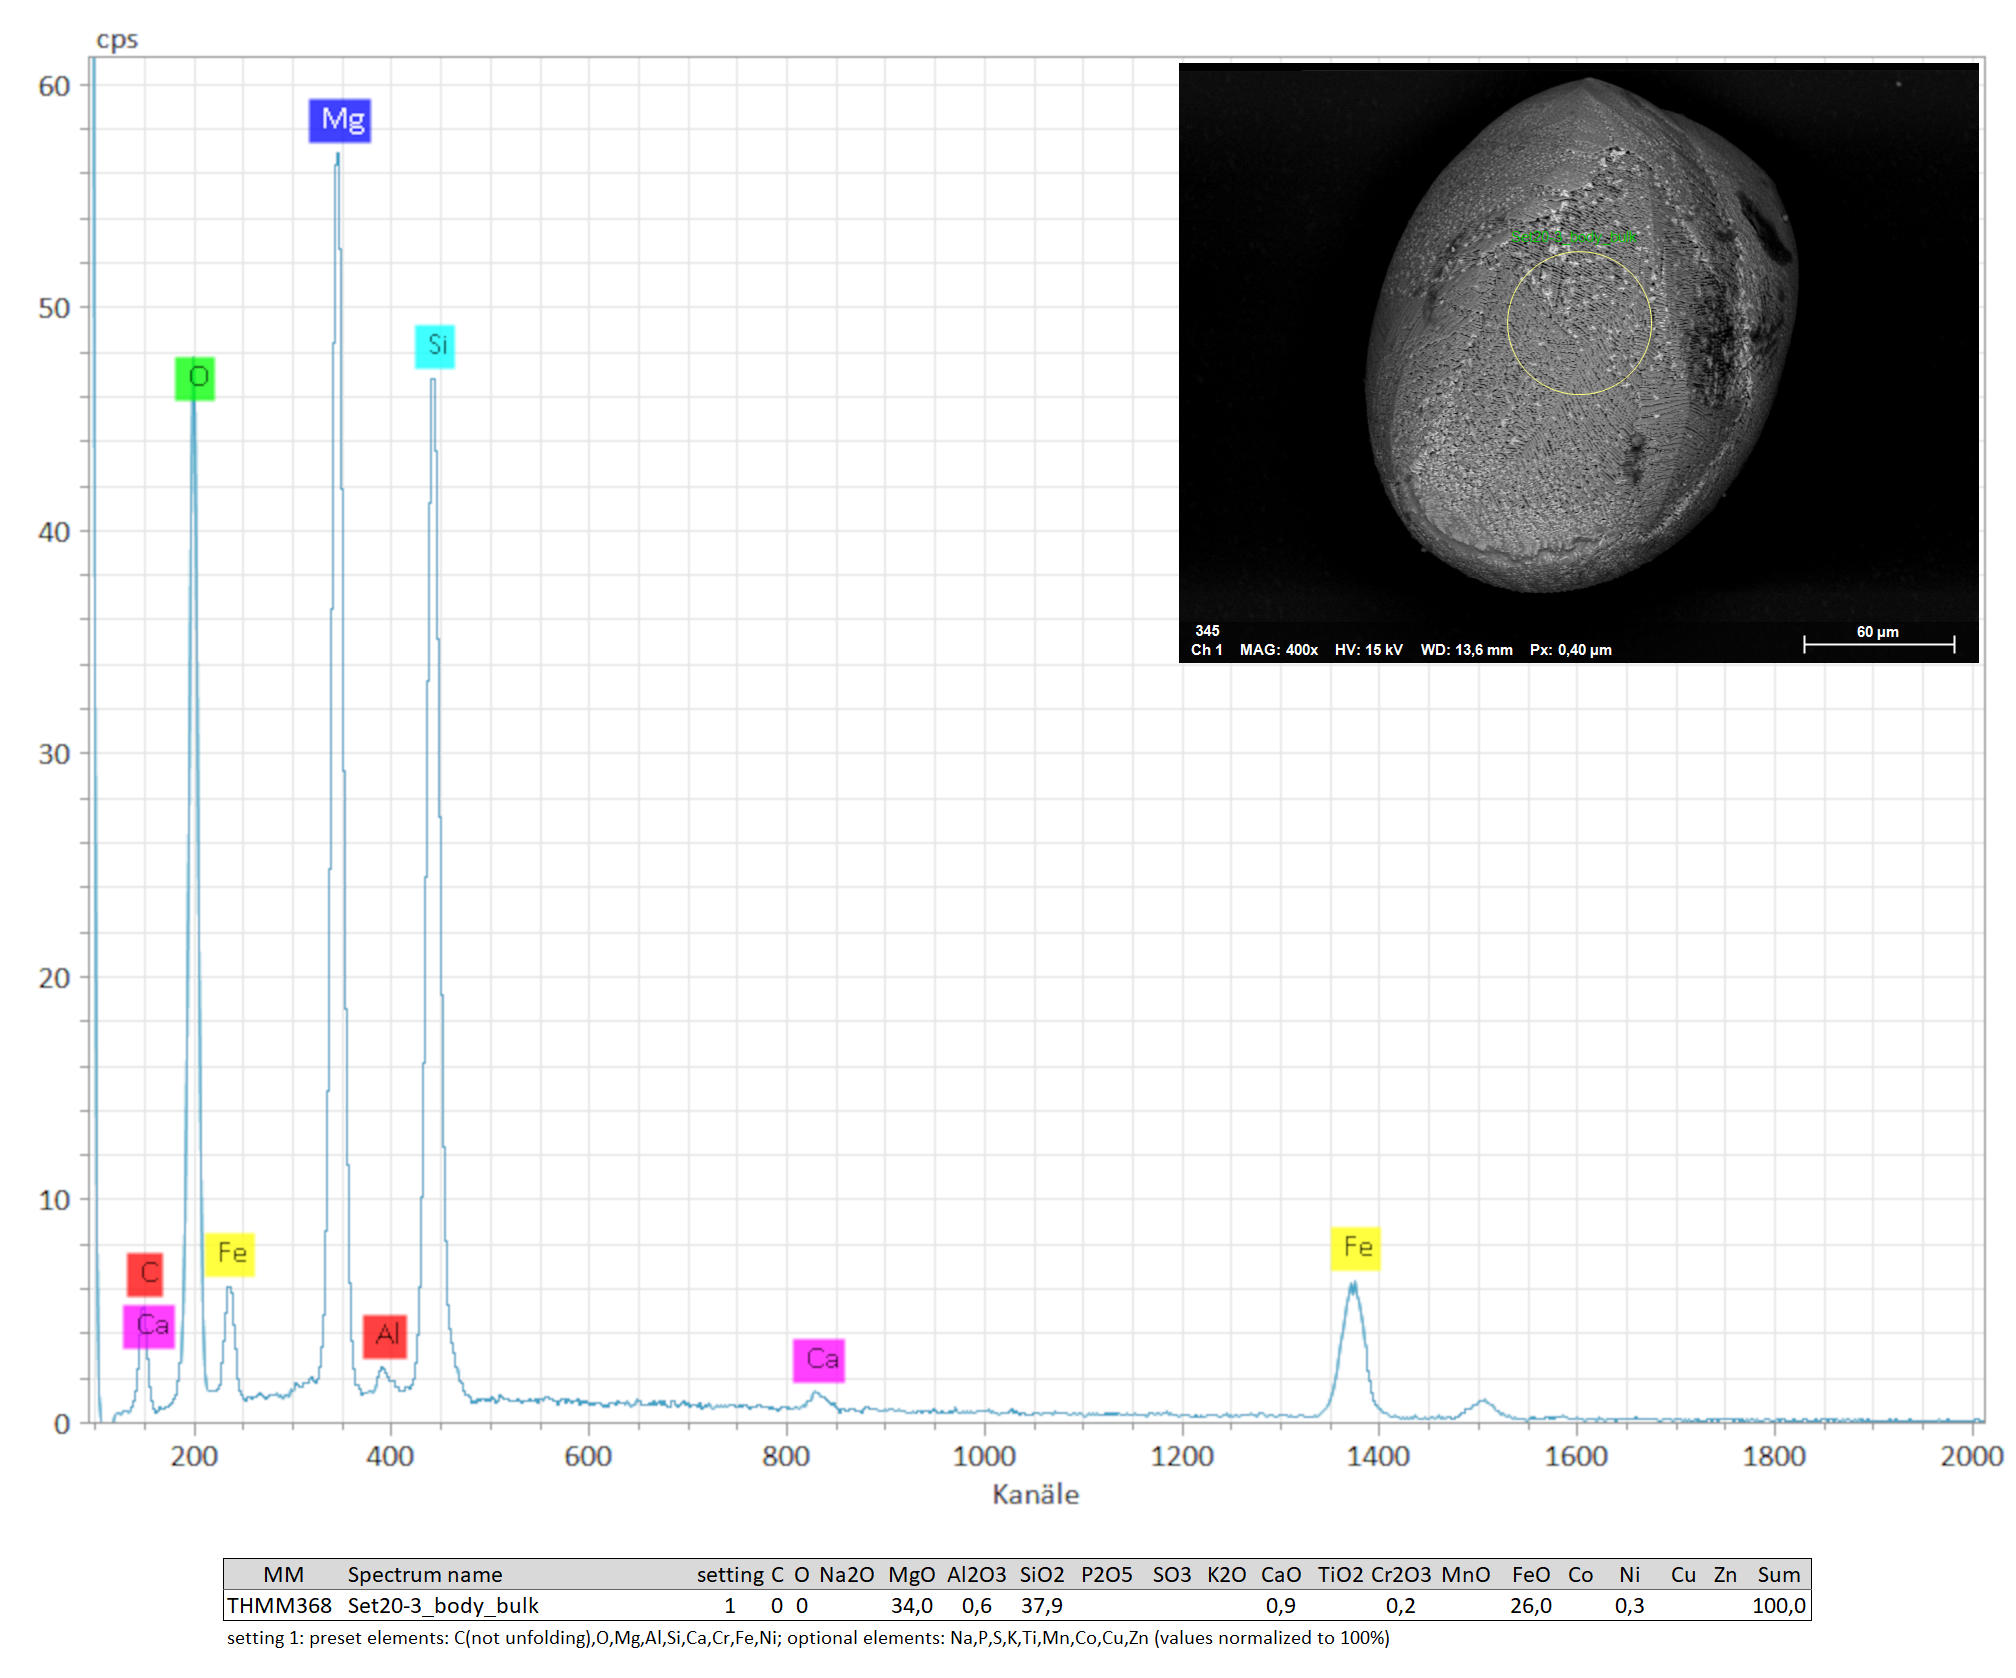This screenshot has height=1678, width=2016.
Task: Click the red C element label
Action: click(146, 1273)
